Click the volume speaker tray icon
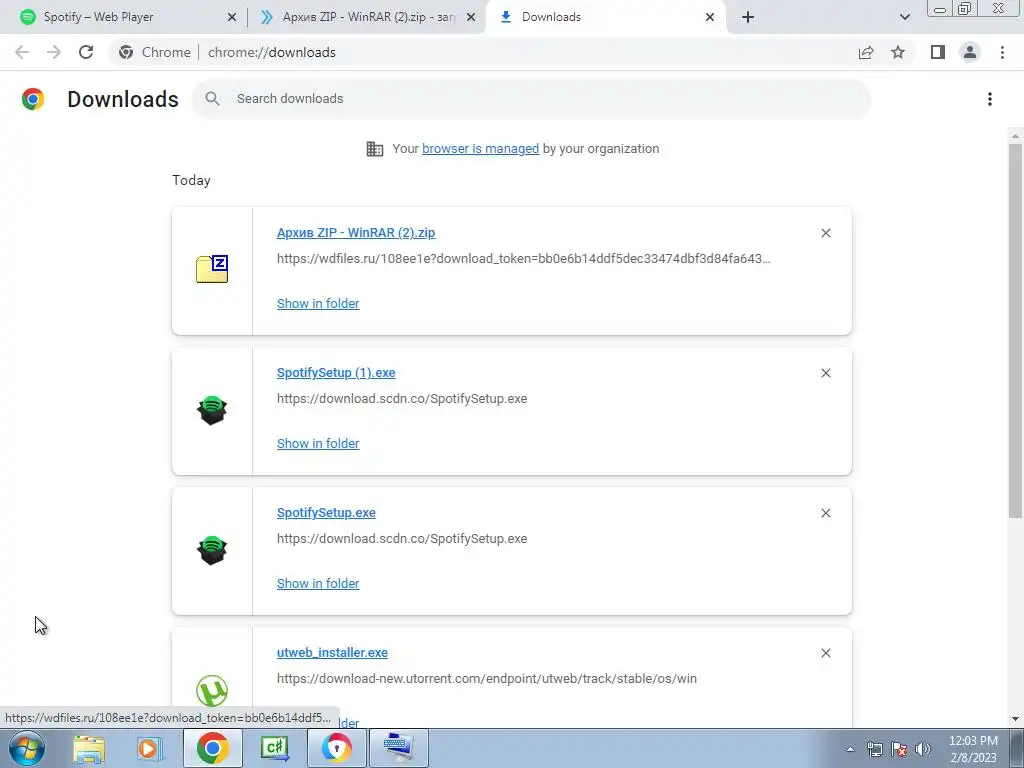This screenshot has width=1024, height=768. click(x=923, y=750)
